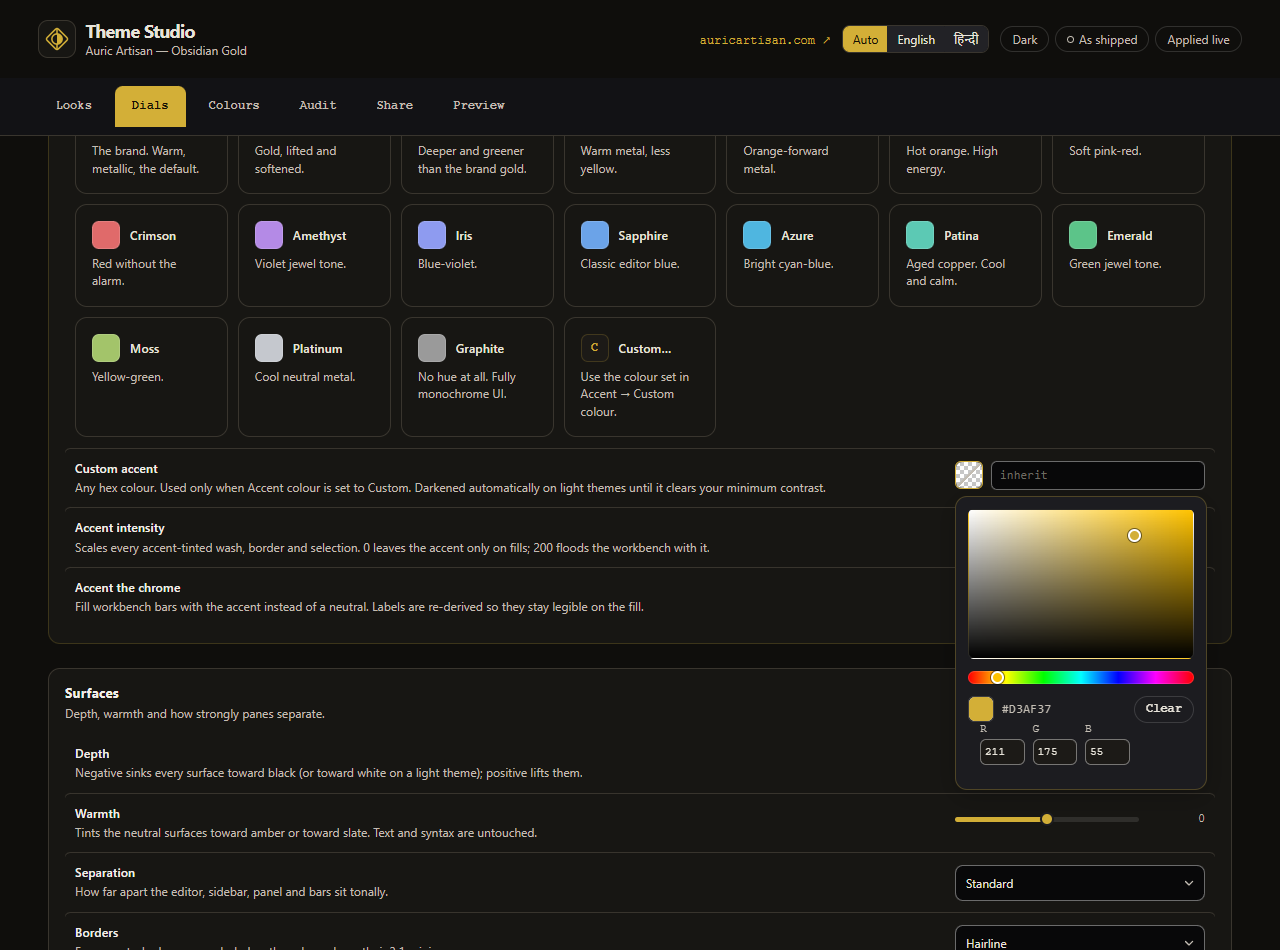Screen dimensions: 1280x950
Task: Clear the custom accent colour
Action: click(1164, 709)
